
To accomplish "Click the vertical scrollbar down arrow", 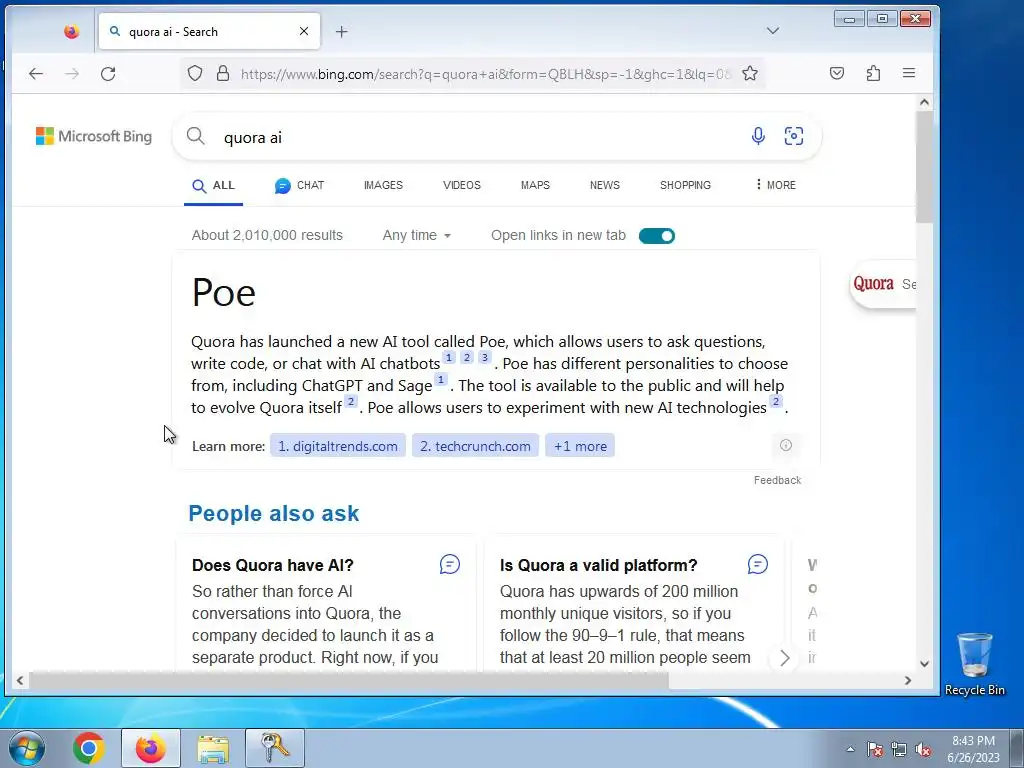I will [x=923, y=664].
